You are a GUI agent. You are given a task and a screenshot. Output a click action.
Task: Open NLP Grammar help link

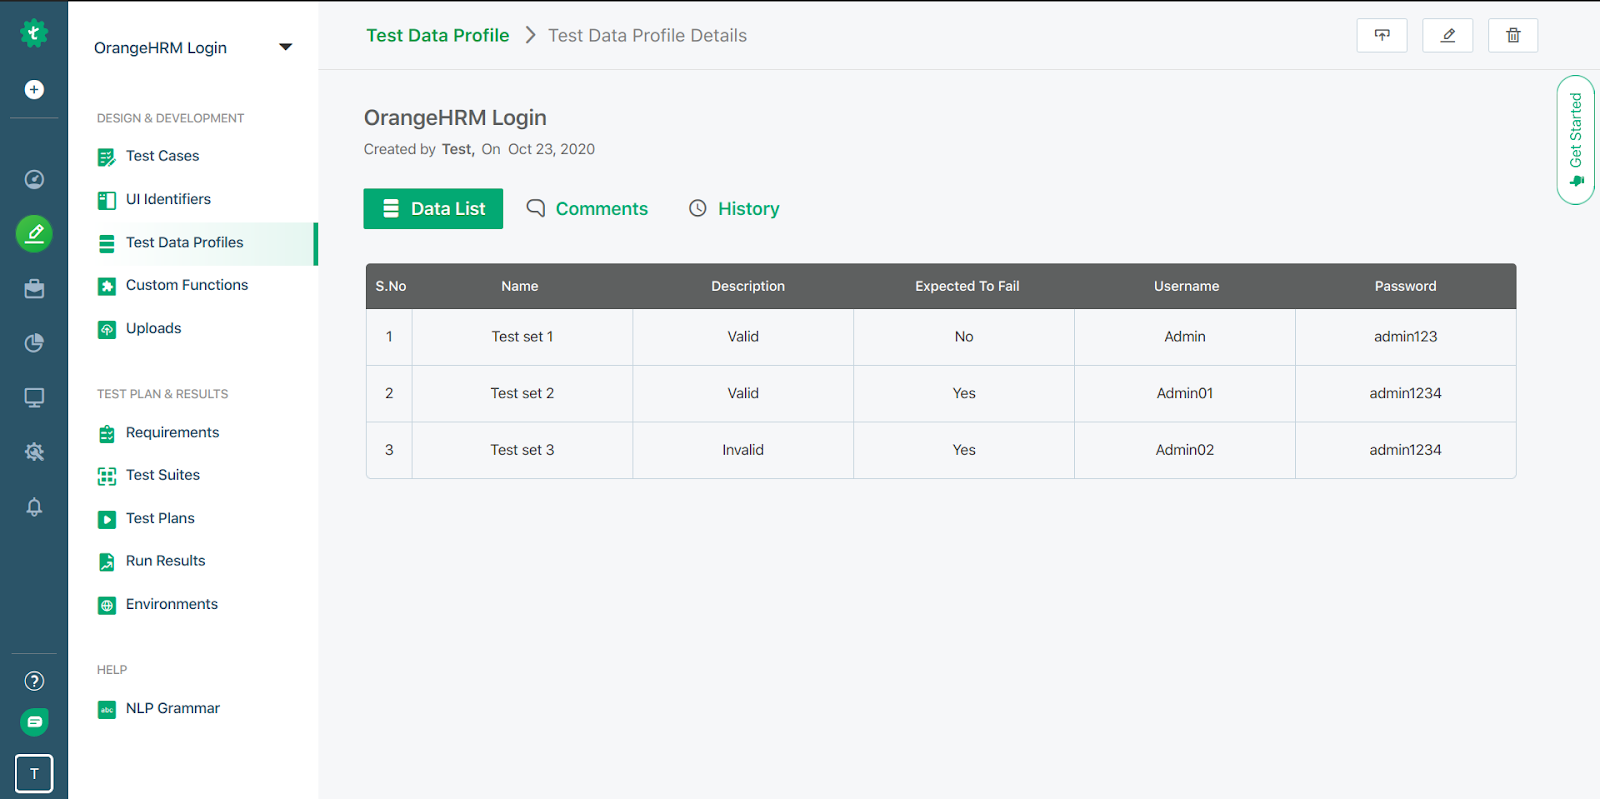172,708
